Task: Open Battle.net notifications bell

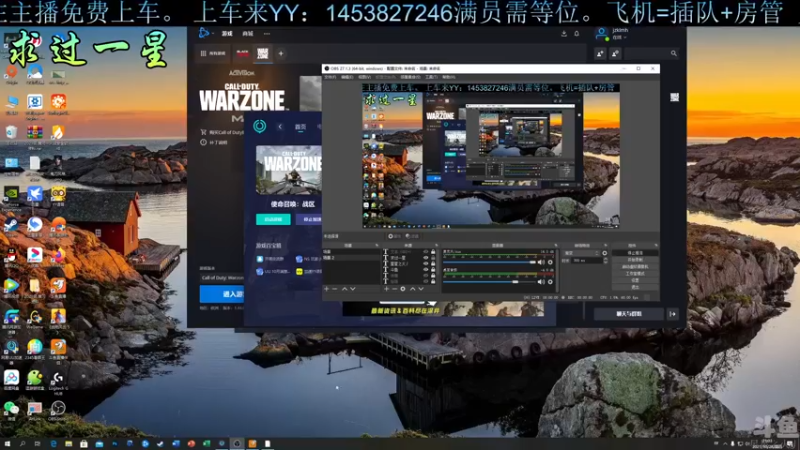Action: (577, 34)
